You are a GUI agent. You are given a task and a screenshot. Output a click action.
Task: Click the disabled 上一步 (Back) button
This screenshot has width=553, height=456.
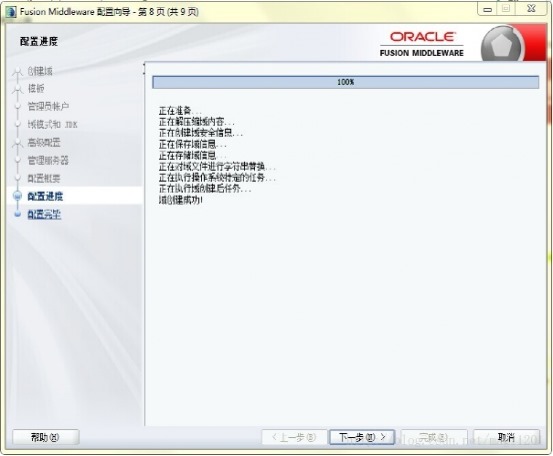click(294, 437)
